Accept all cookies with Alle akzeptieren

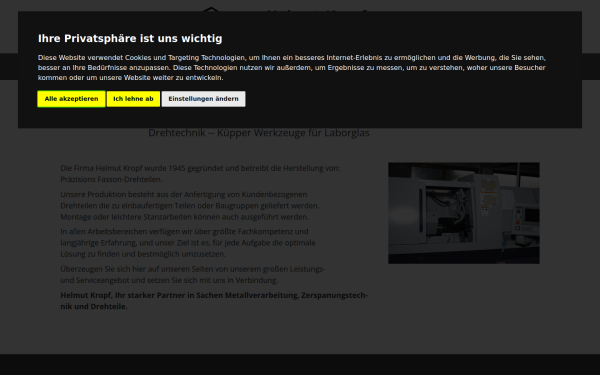click(71, 99)
